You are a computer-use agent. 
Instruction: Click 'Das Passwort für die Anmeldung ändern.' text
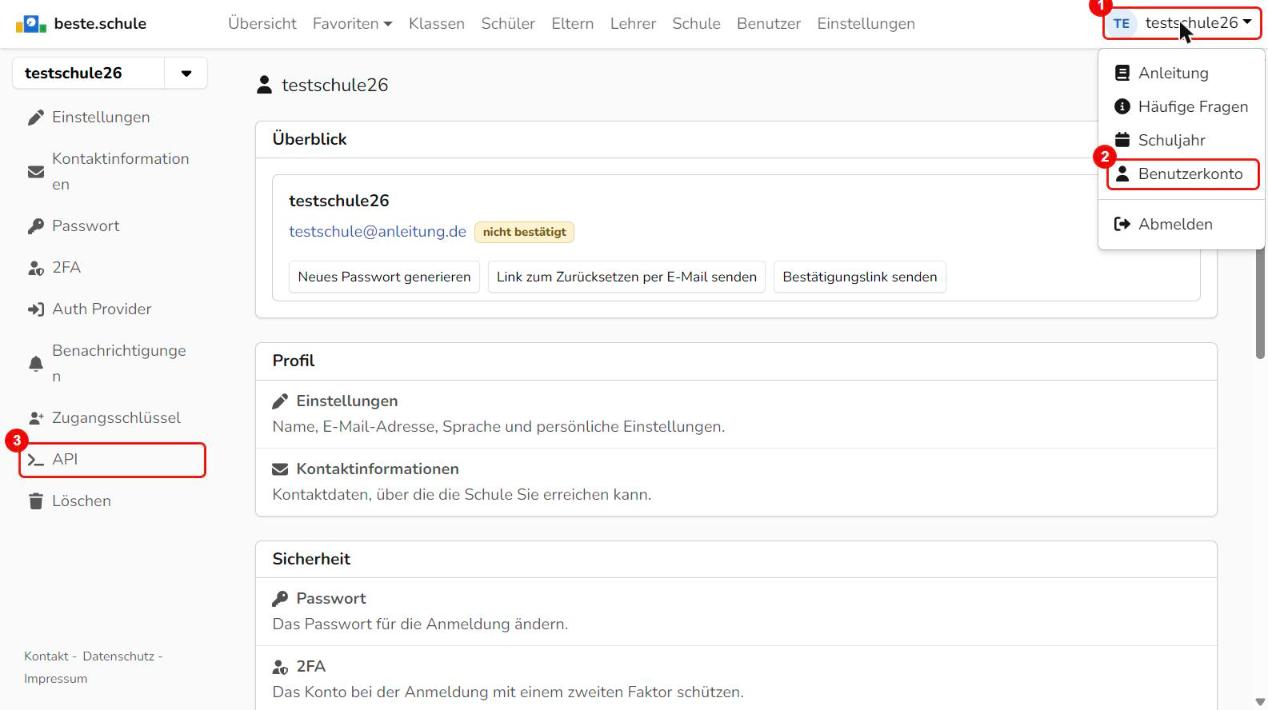(420, 625)
